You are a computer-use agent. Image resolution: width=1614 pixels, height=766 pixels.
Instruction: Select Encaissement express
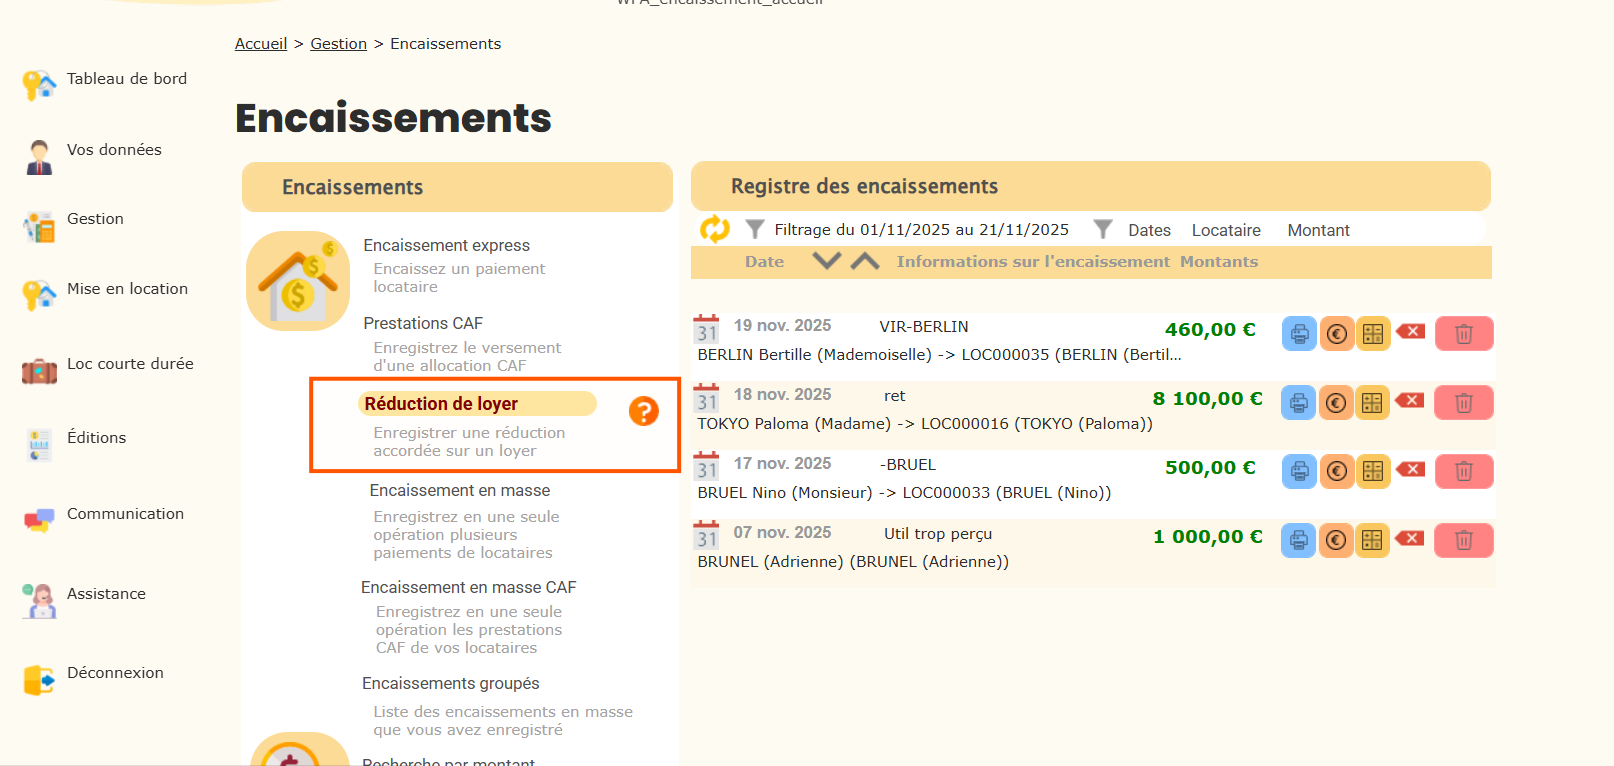[x=446, y=245]
